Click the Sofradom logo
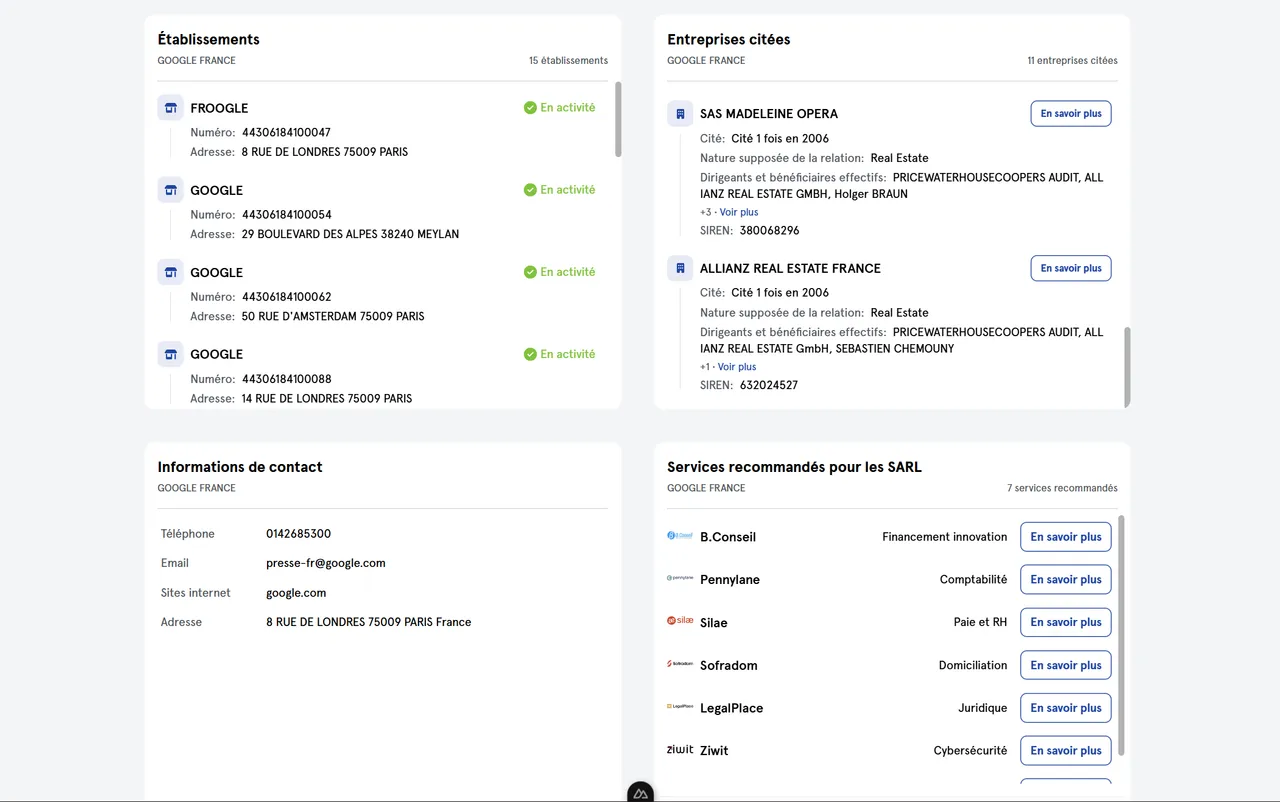The height and width of the screenshot is (802, 1280). coord(680,664)
